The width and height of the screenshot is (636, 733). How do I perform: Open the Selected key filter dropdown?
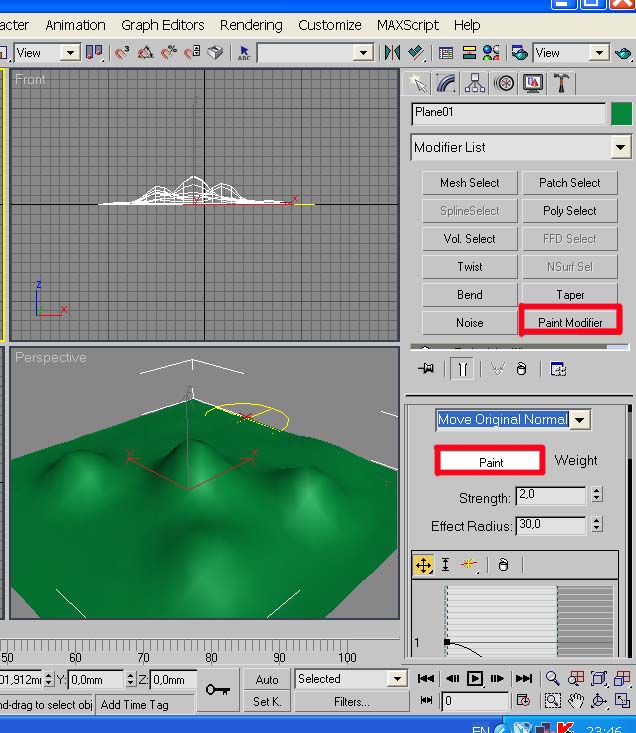coord(397,679)
